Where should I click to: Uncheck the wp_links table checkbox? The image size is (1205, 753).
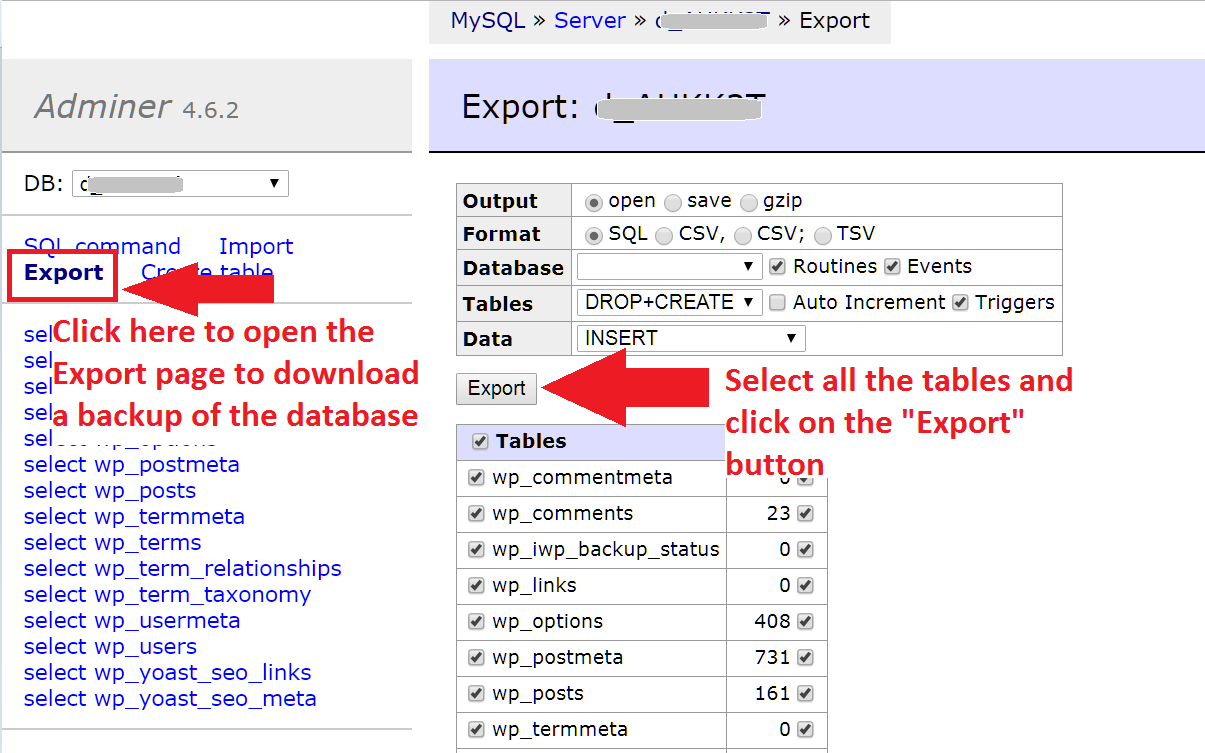476,586
